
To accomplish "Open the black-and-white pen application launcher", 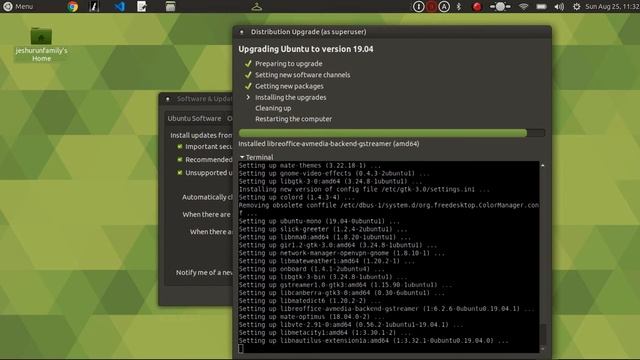I will pyautogui.click(x=94, y=7).
